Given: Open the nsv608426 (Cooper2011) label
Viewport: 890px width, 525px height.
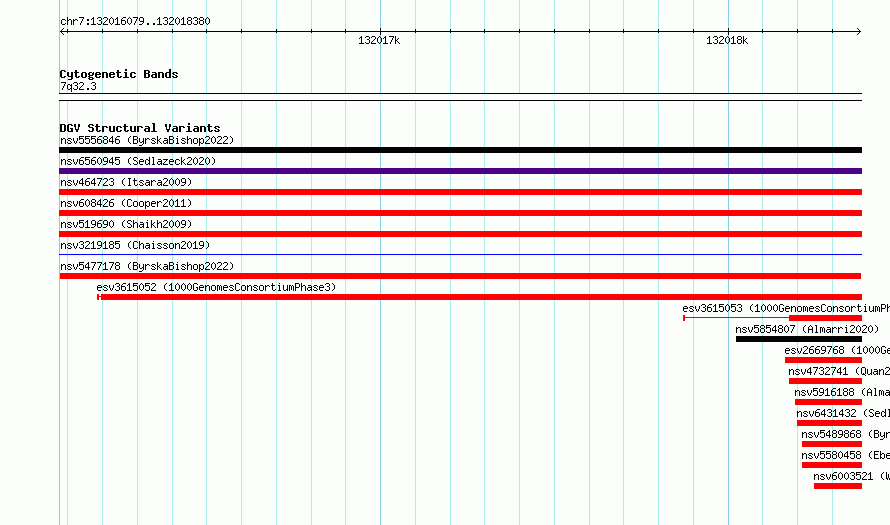Looking at the screenshot, I should (x=126, y=203).
